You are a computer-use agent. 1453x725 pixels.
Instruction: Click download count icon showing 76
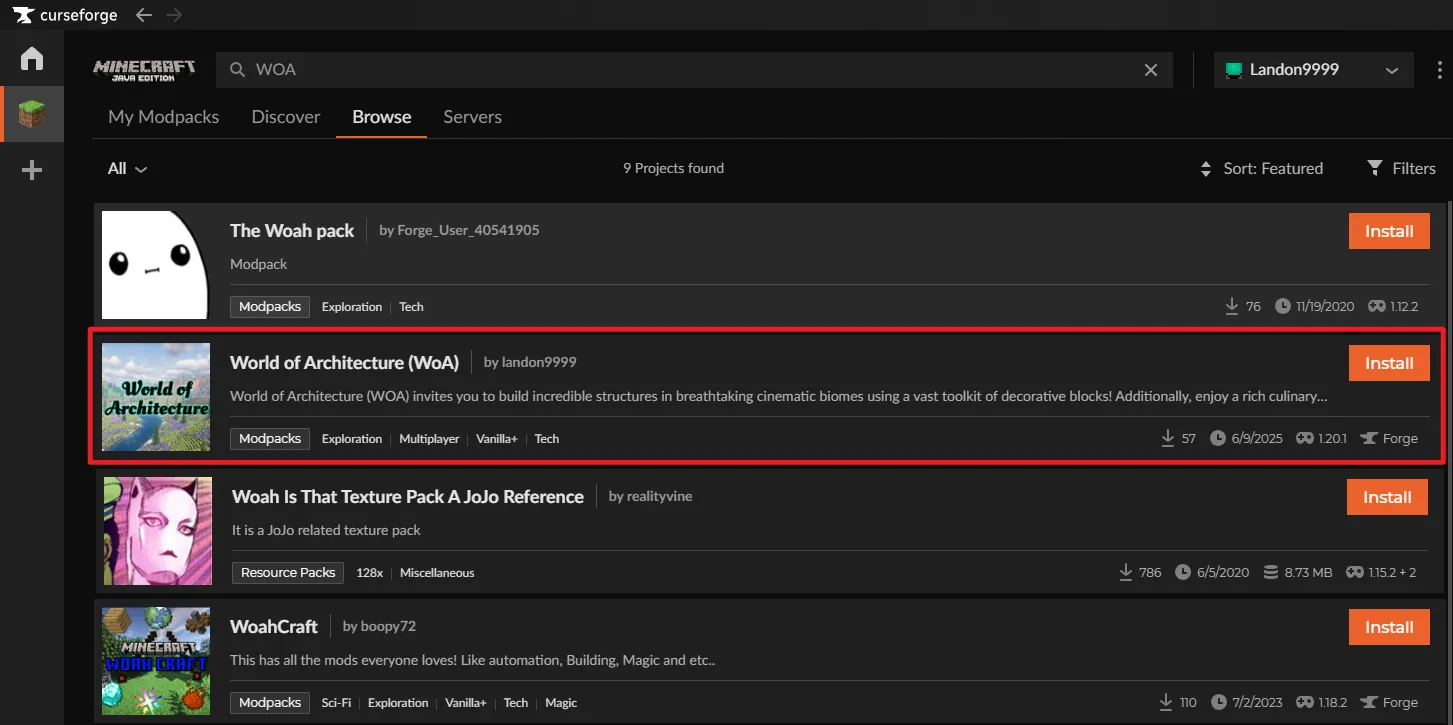(1232, 306)
